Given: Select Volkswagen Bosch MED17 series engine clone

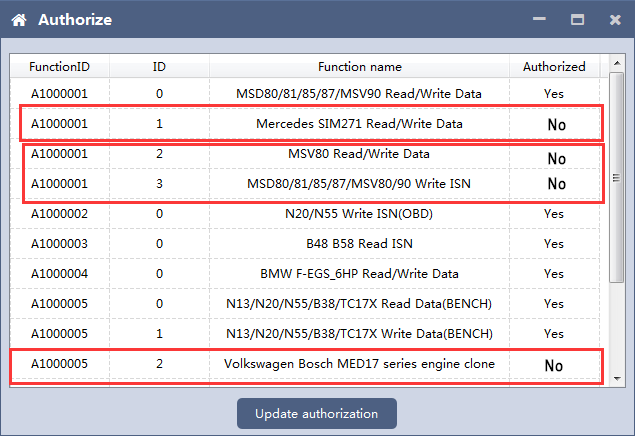Looking at the screenshot, I should point(305,364).
